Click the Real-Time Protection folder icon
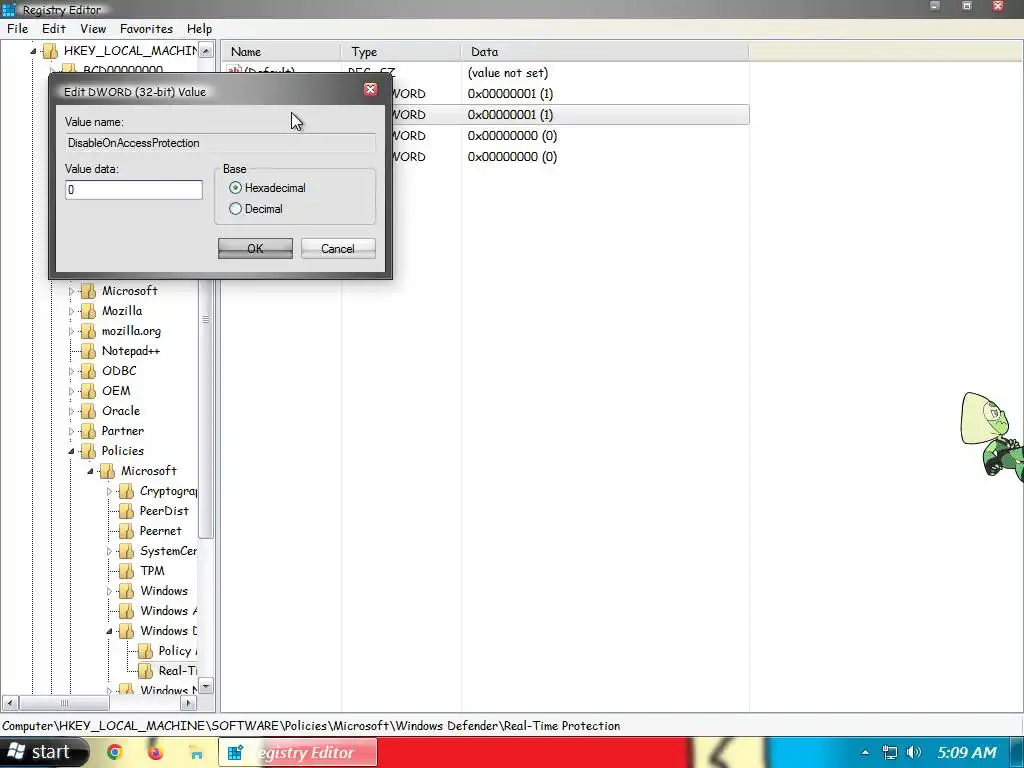 [x=146, y=671]
